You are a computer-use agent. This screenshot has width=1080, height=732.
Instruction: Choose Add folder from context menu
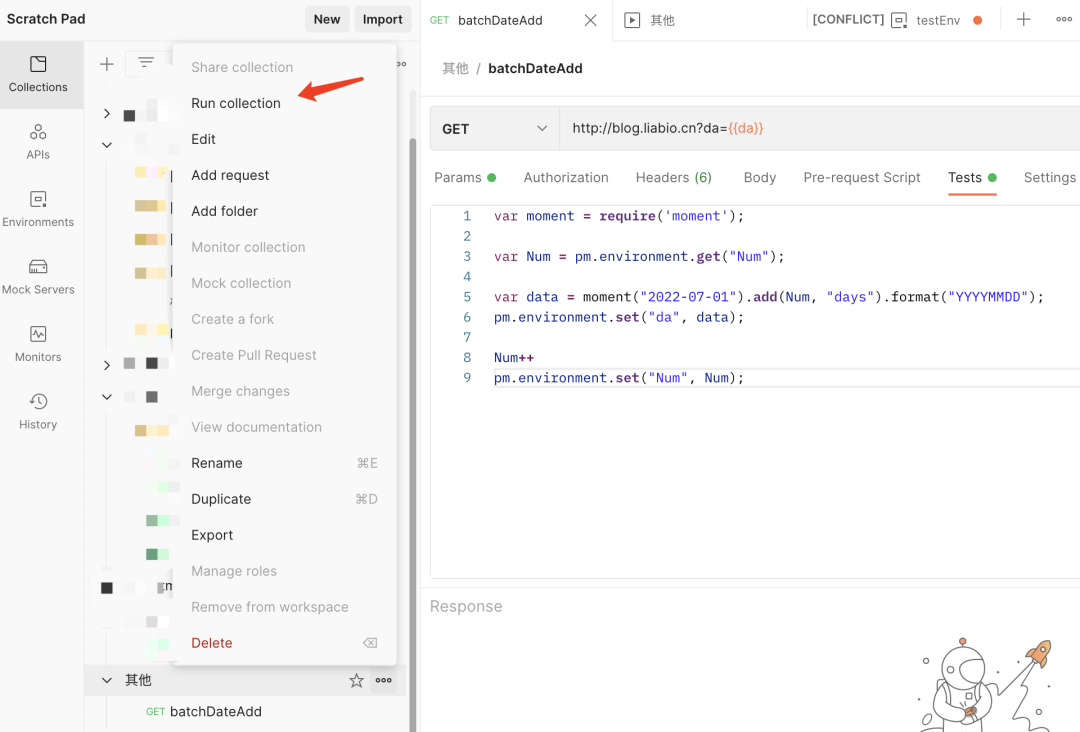pyautogui.click(x=284, y=211)
